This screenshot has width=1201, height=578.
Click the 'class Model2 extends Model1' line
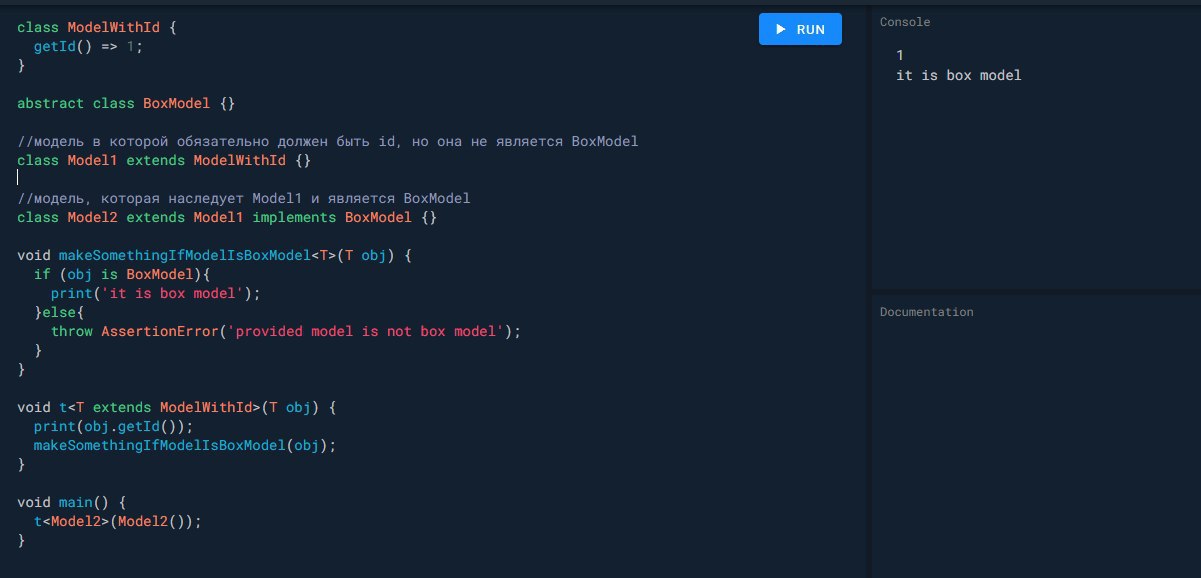pos(227,217)
